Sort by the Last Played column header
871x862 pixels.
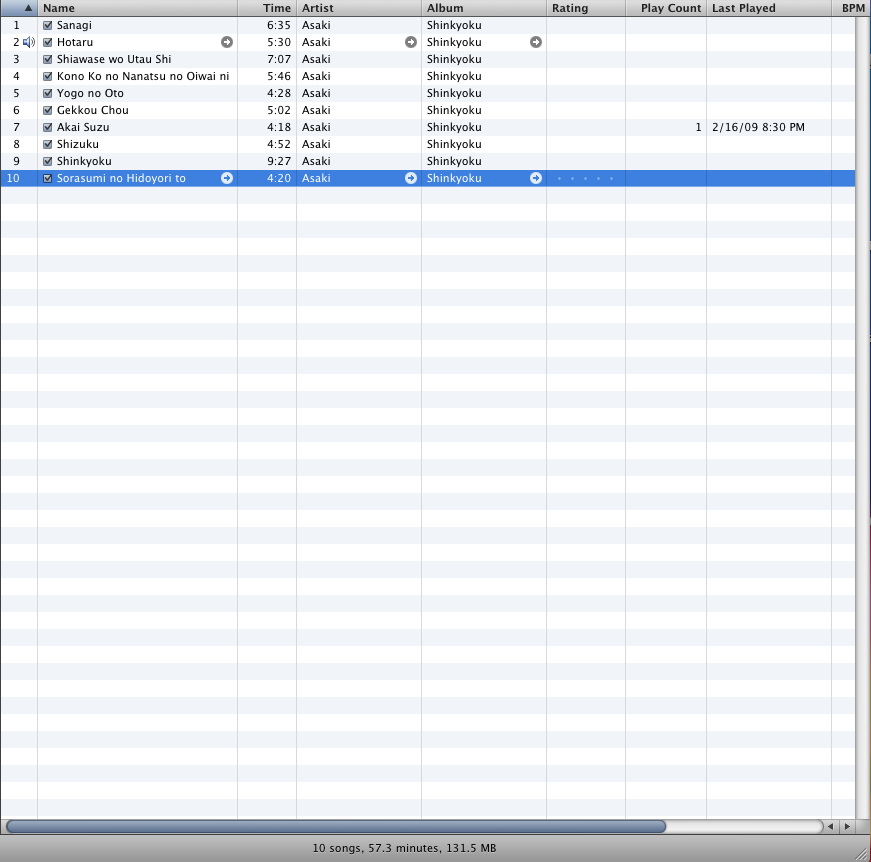click(x=769, y=8)
